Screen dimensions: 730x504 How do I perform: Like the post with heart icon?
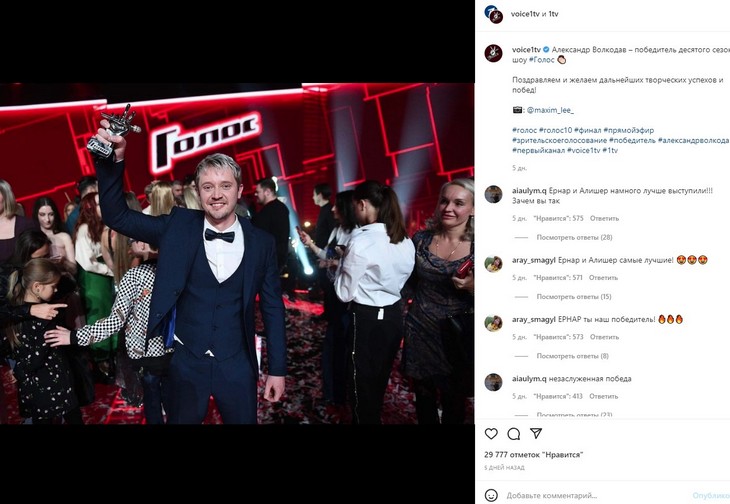[491, 434]
